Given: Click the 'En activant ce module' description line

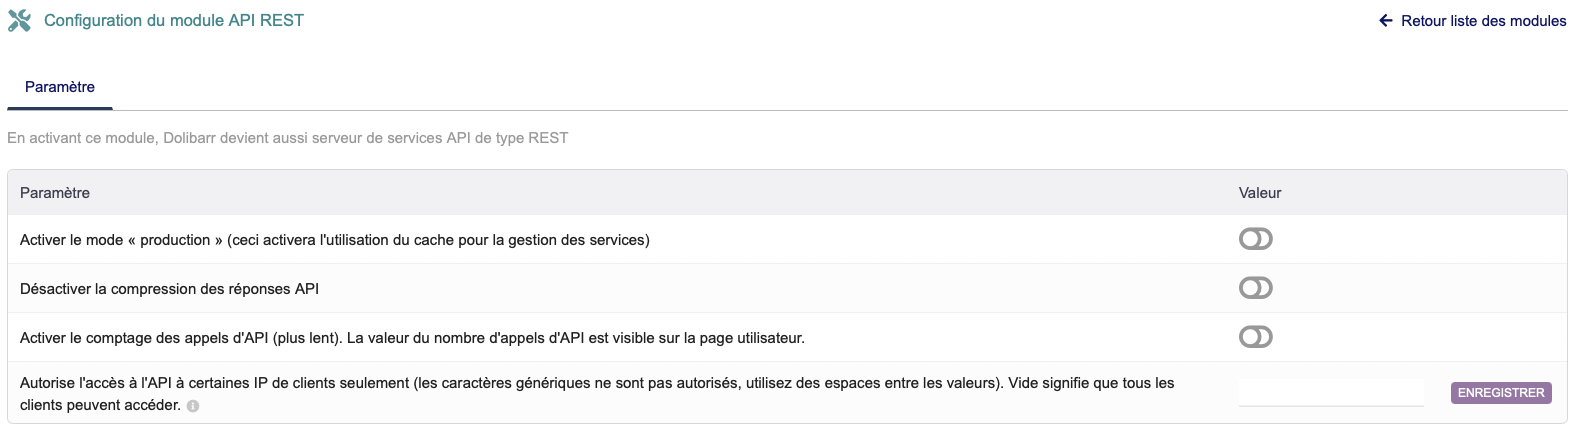Looking at the screenshot, I should (x=287, y=138).
